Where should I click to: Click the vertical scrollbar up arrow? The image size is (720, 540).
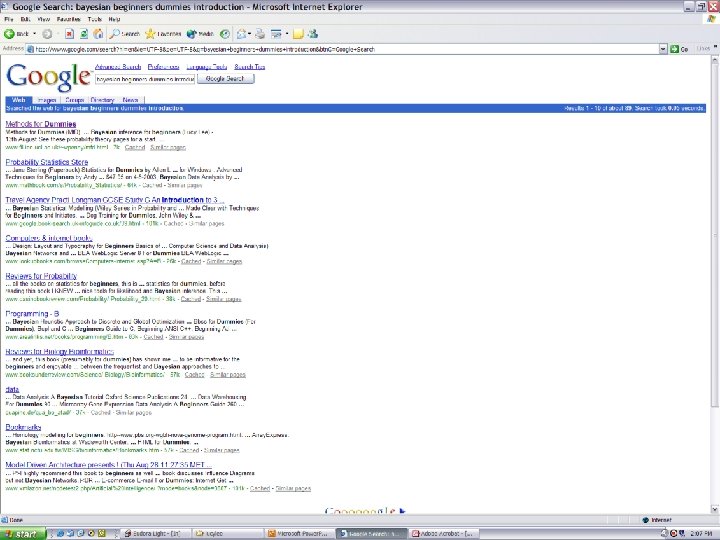pos(714,60)
